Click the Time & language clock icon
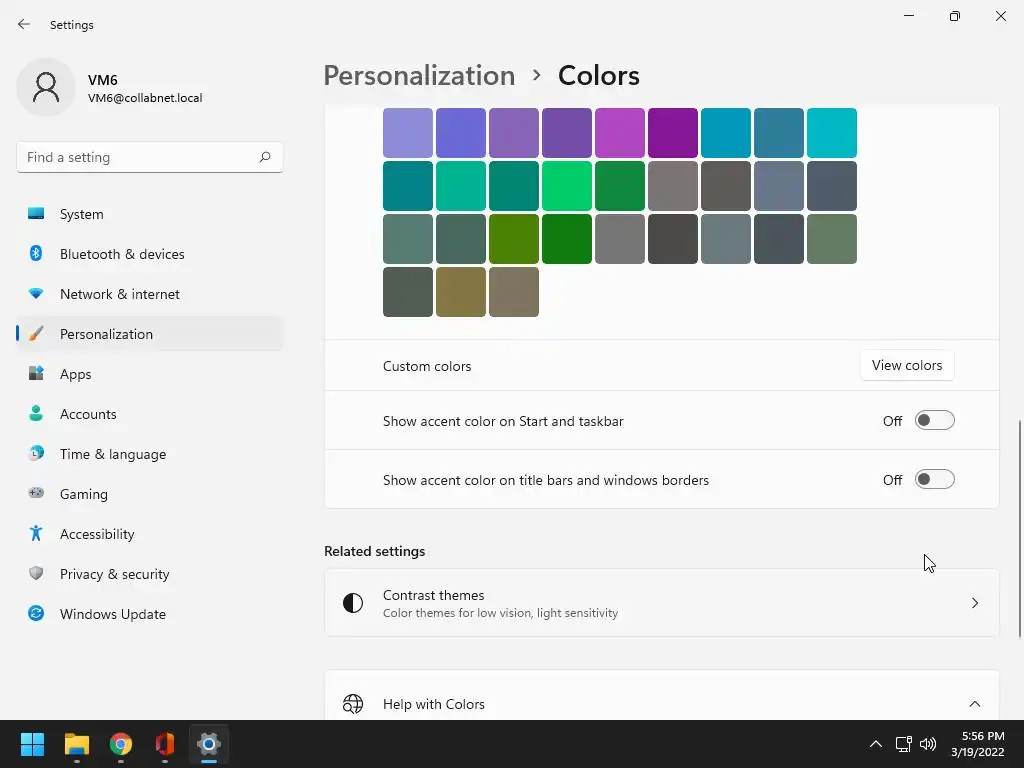 36,453
